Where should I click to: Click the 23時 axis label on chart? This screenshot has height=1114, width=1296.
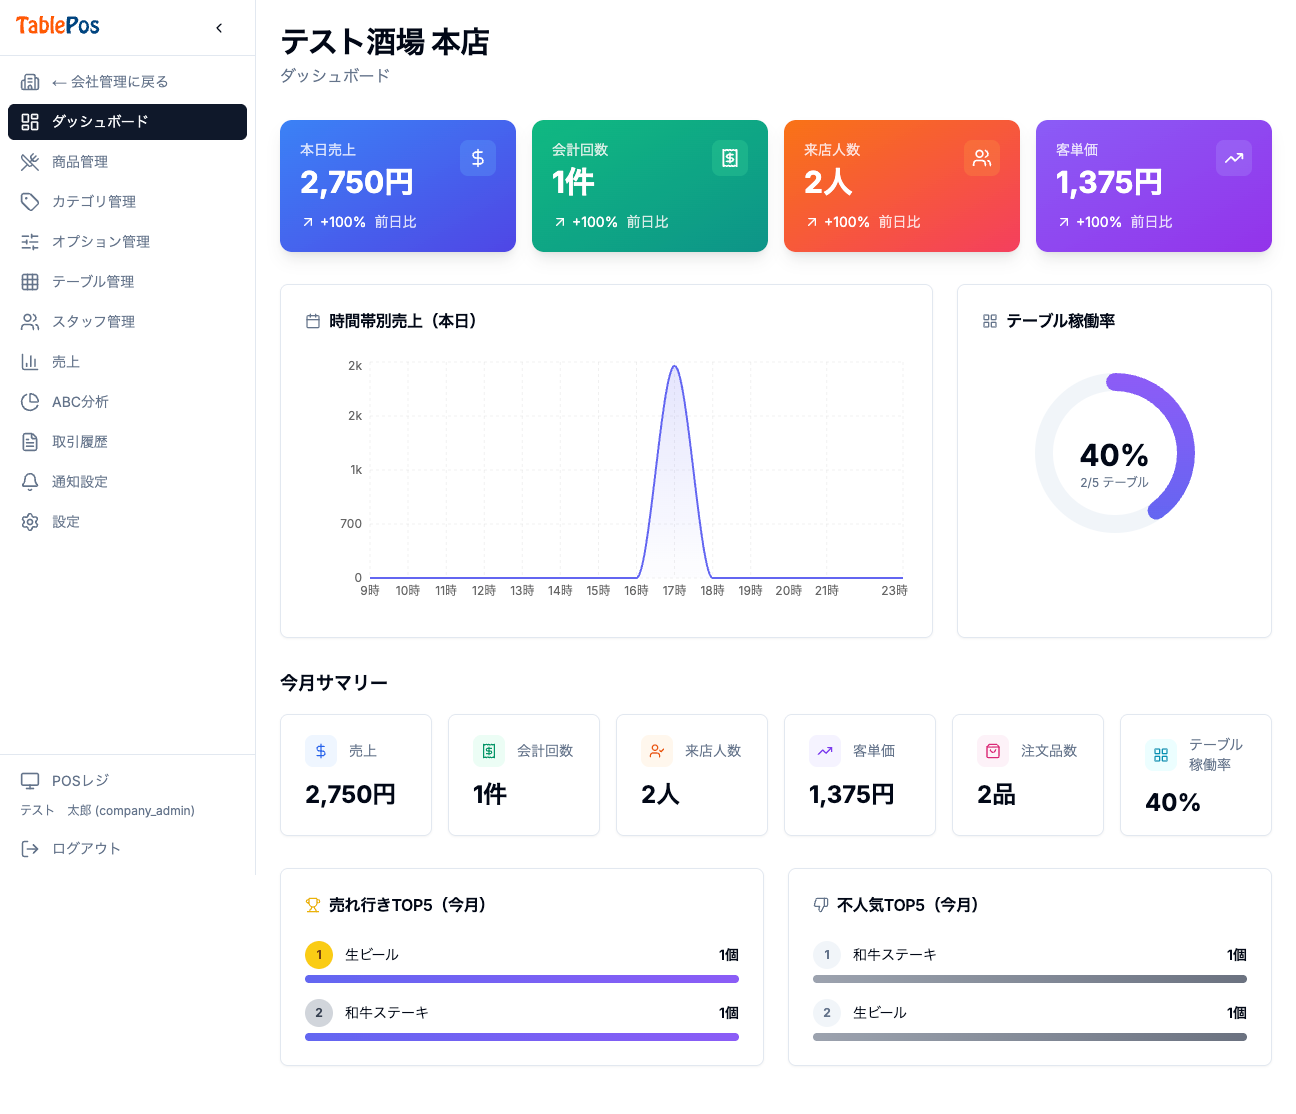point(894,591)
